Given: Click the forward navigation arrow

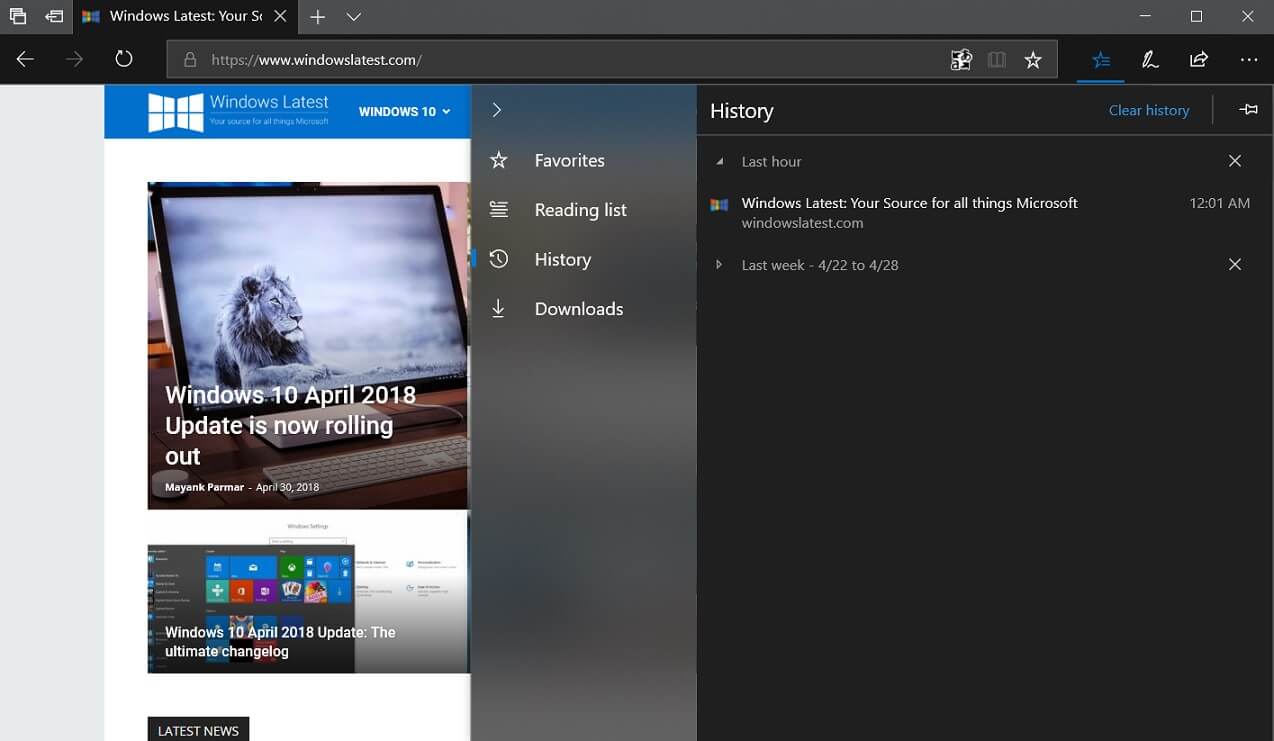Looking at the screenshot, I should [74, 60].
